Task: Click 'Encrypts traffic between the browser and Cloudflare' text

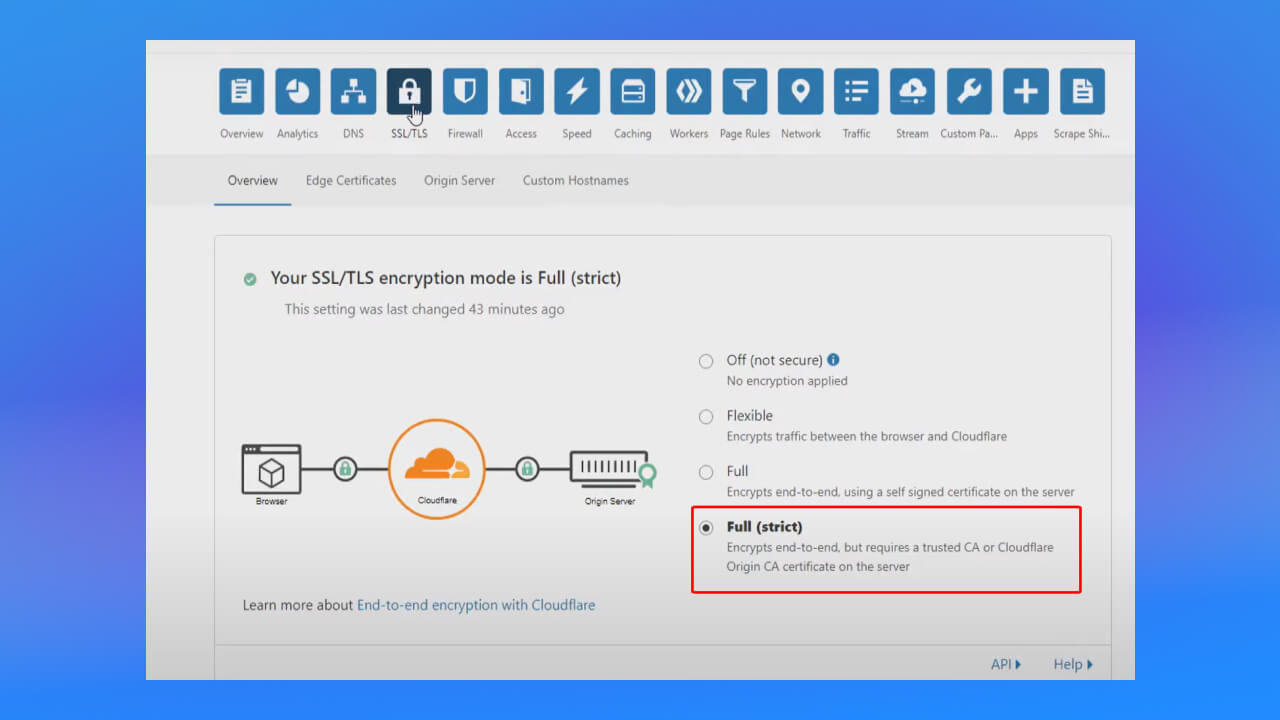Action: pyautogui.click(x=867, y=436)
